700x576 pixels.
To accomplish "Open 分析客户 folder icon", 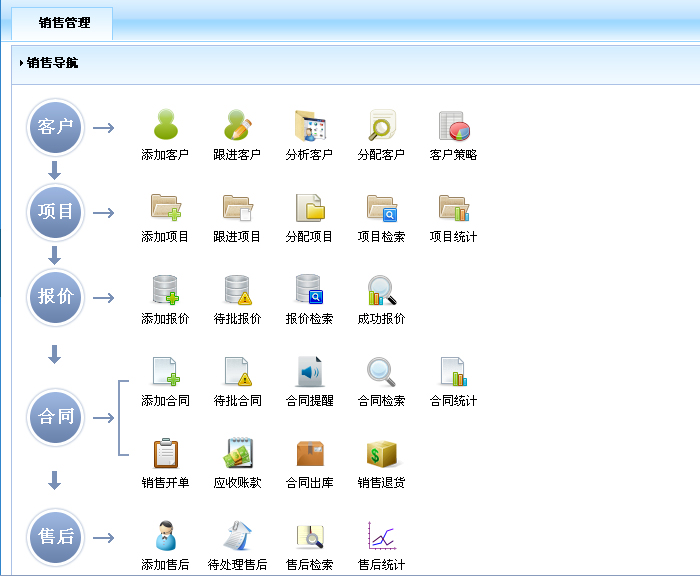I will click(x=309, y=125).
